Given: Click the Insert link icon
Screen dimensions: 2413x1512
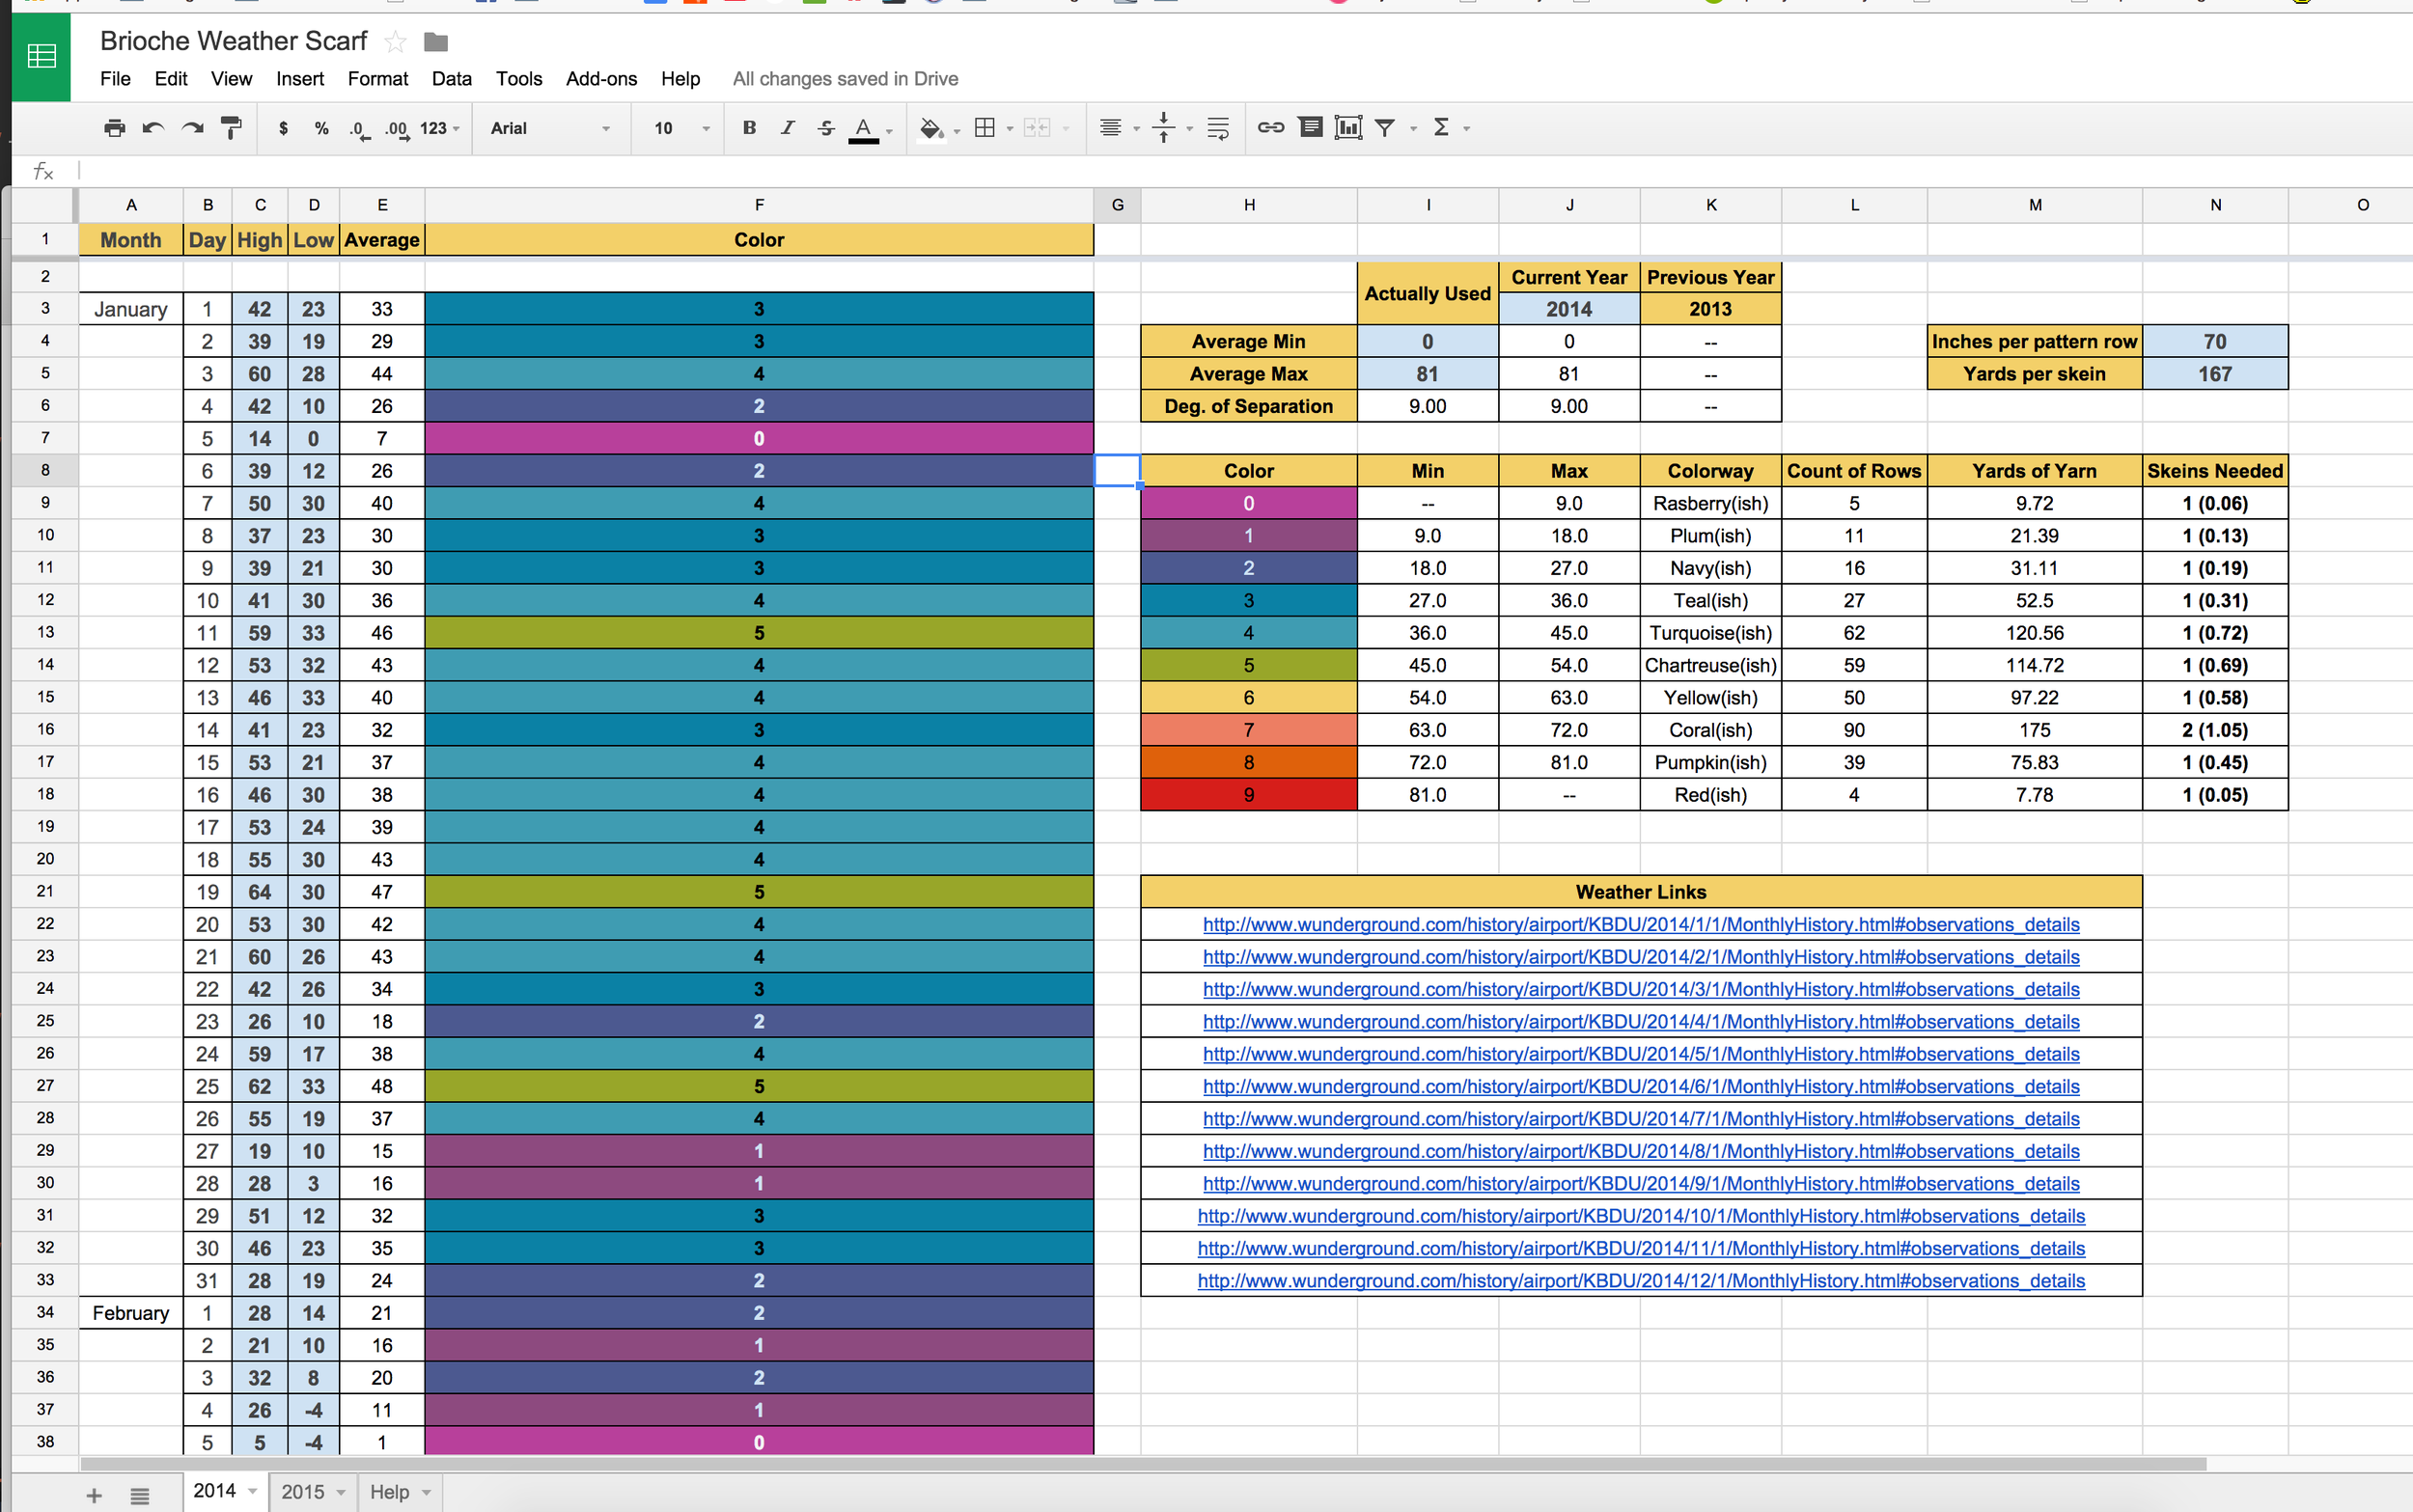Looking at the screenshot, I should click(1270, 127).
